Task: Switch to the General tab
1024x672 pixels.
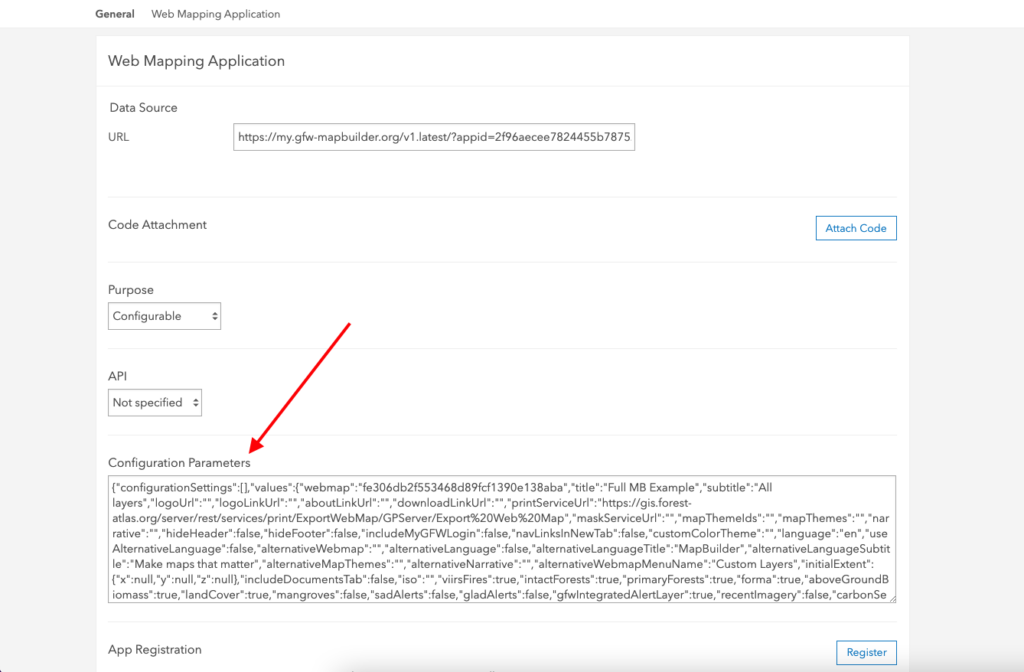Action: (114, 13)
